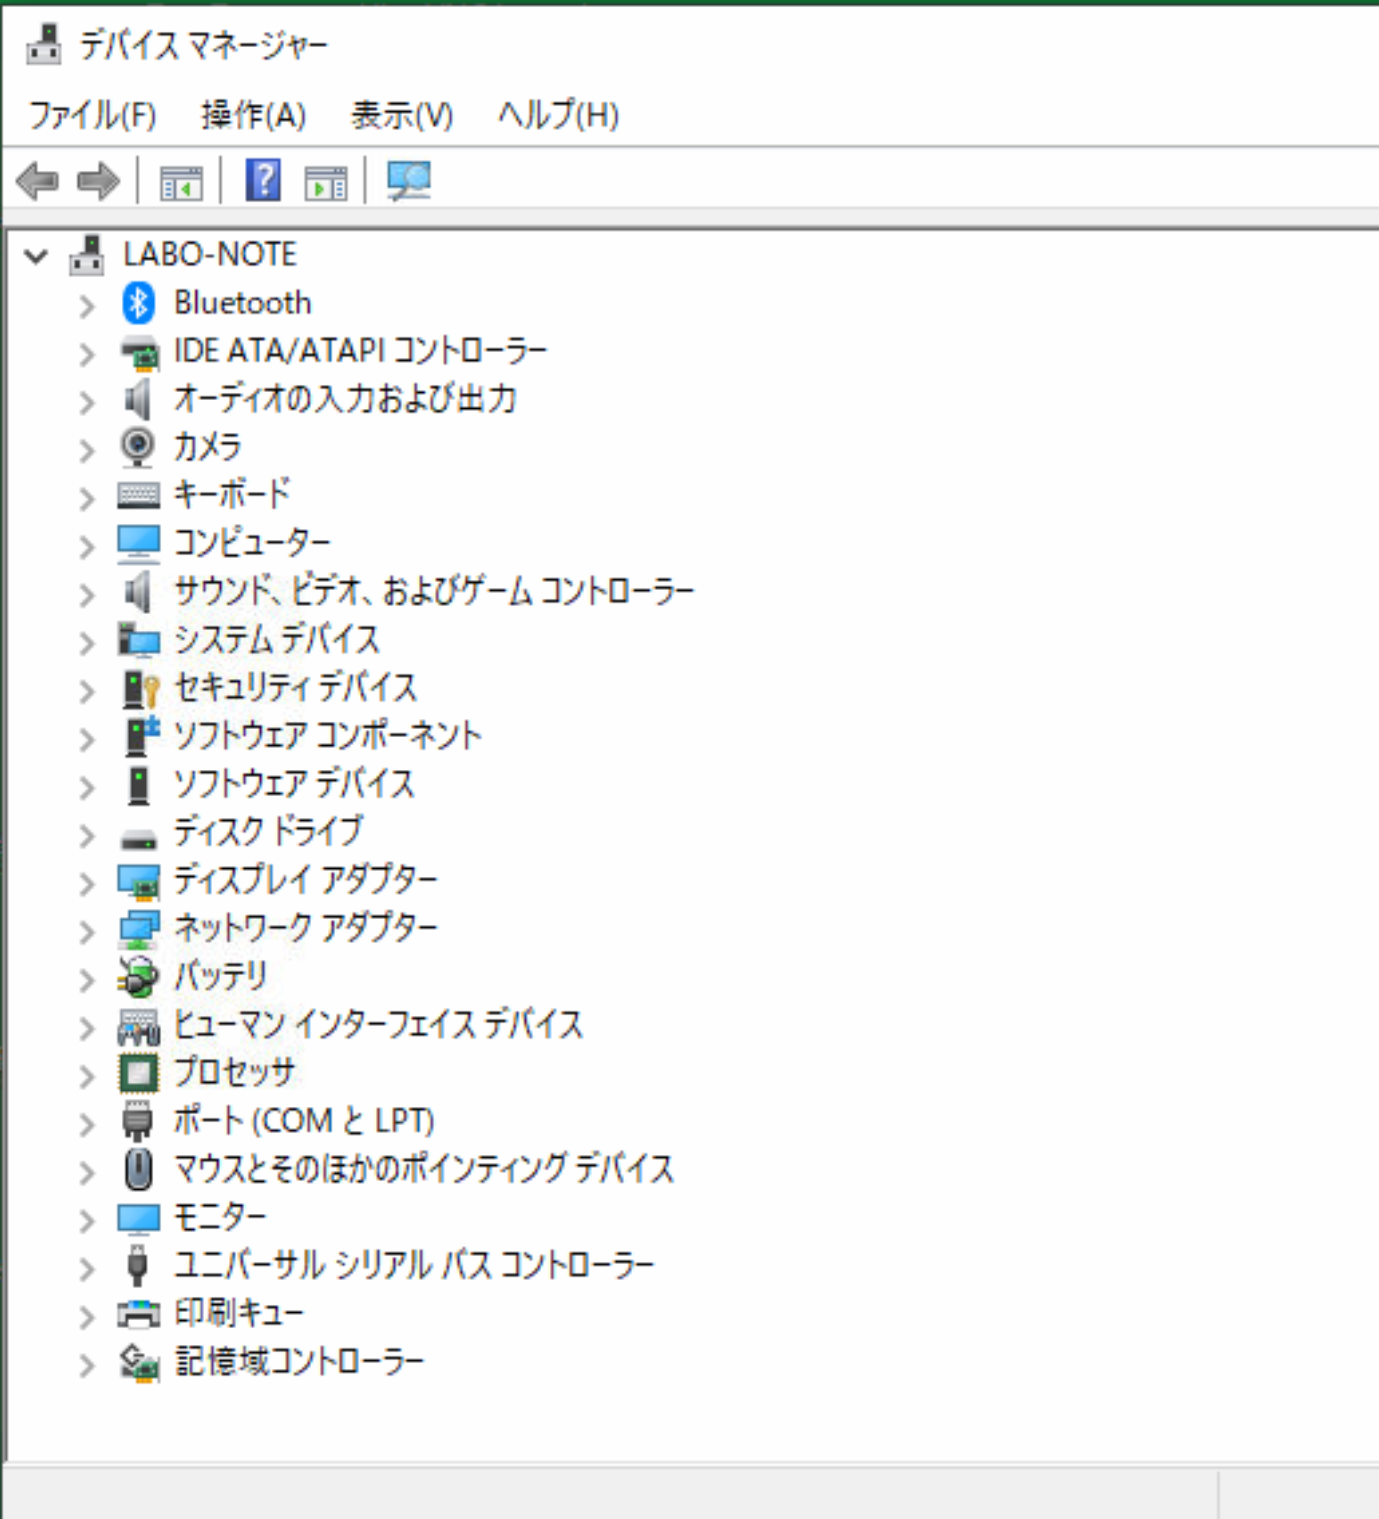The image size is (1379, 1519).
Task: Open Help using the question mark icon
Action: pyautogui.click(x=262, y=181)
